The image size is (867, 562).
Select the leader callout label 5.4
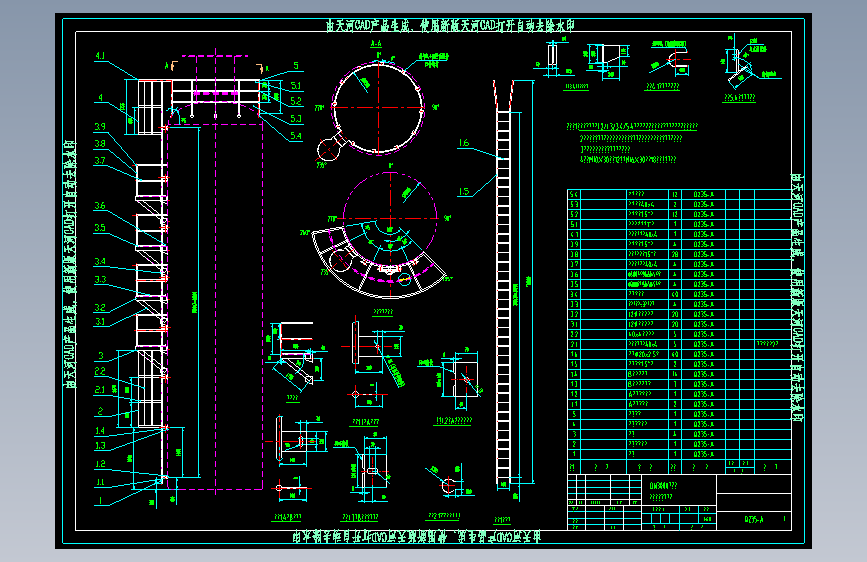[x=296, y=136]
